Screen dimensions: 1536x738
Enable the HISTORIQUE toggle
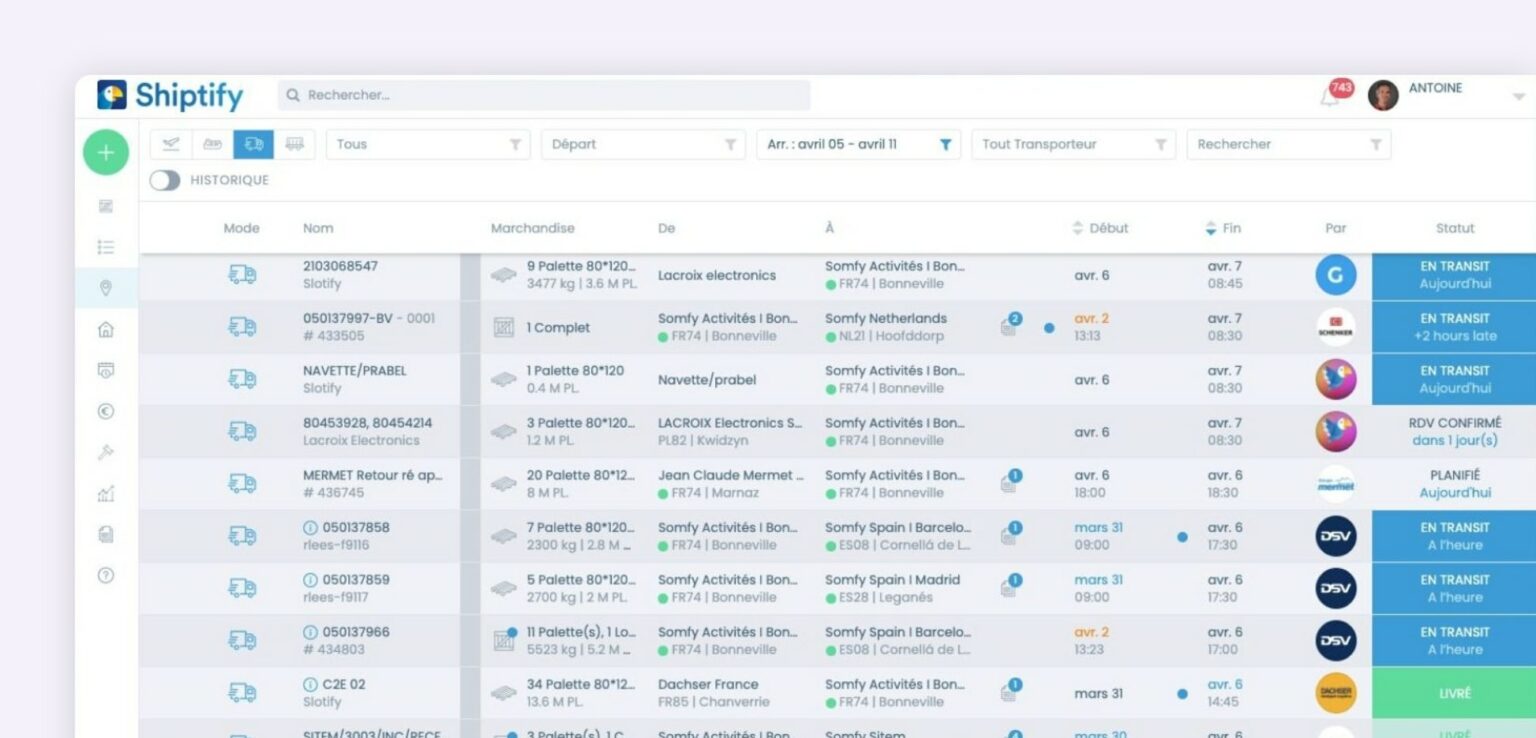coord(165,180)
